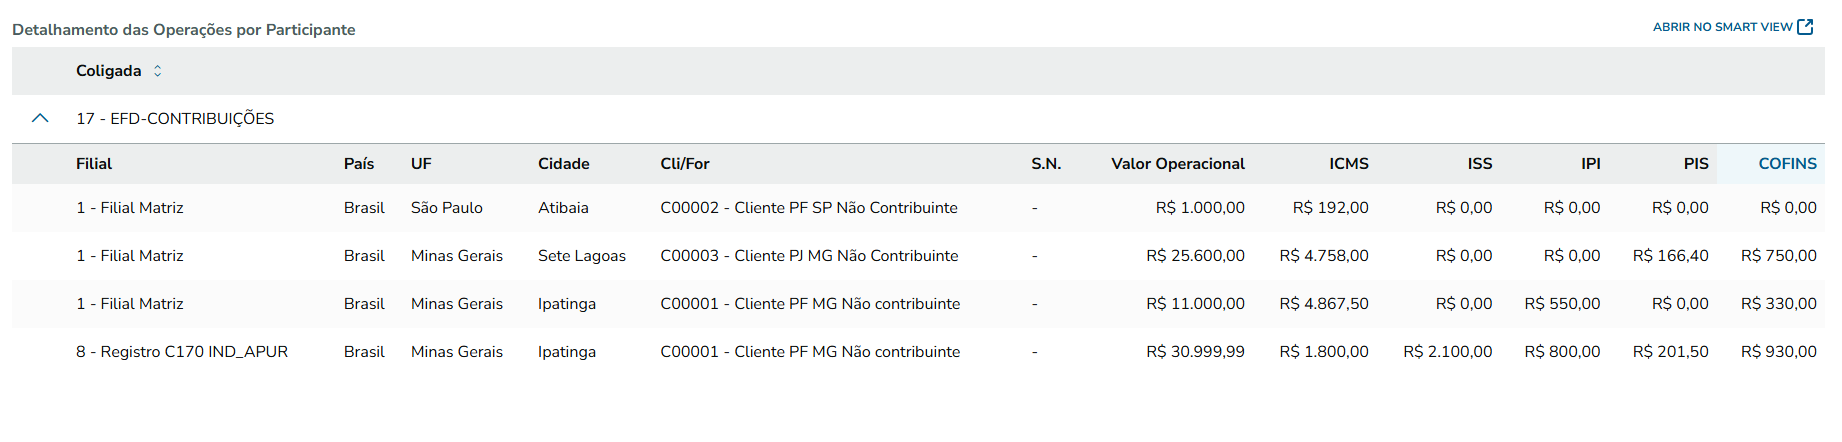This screenshot has height=442, width=1842.
Task: Sort by the COFINS column header
Action: (x=1787, y=164)
